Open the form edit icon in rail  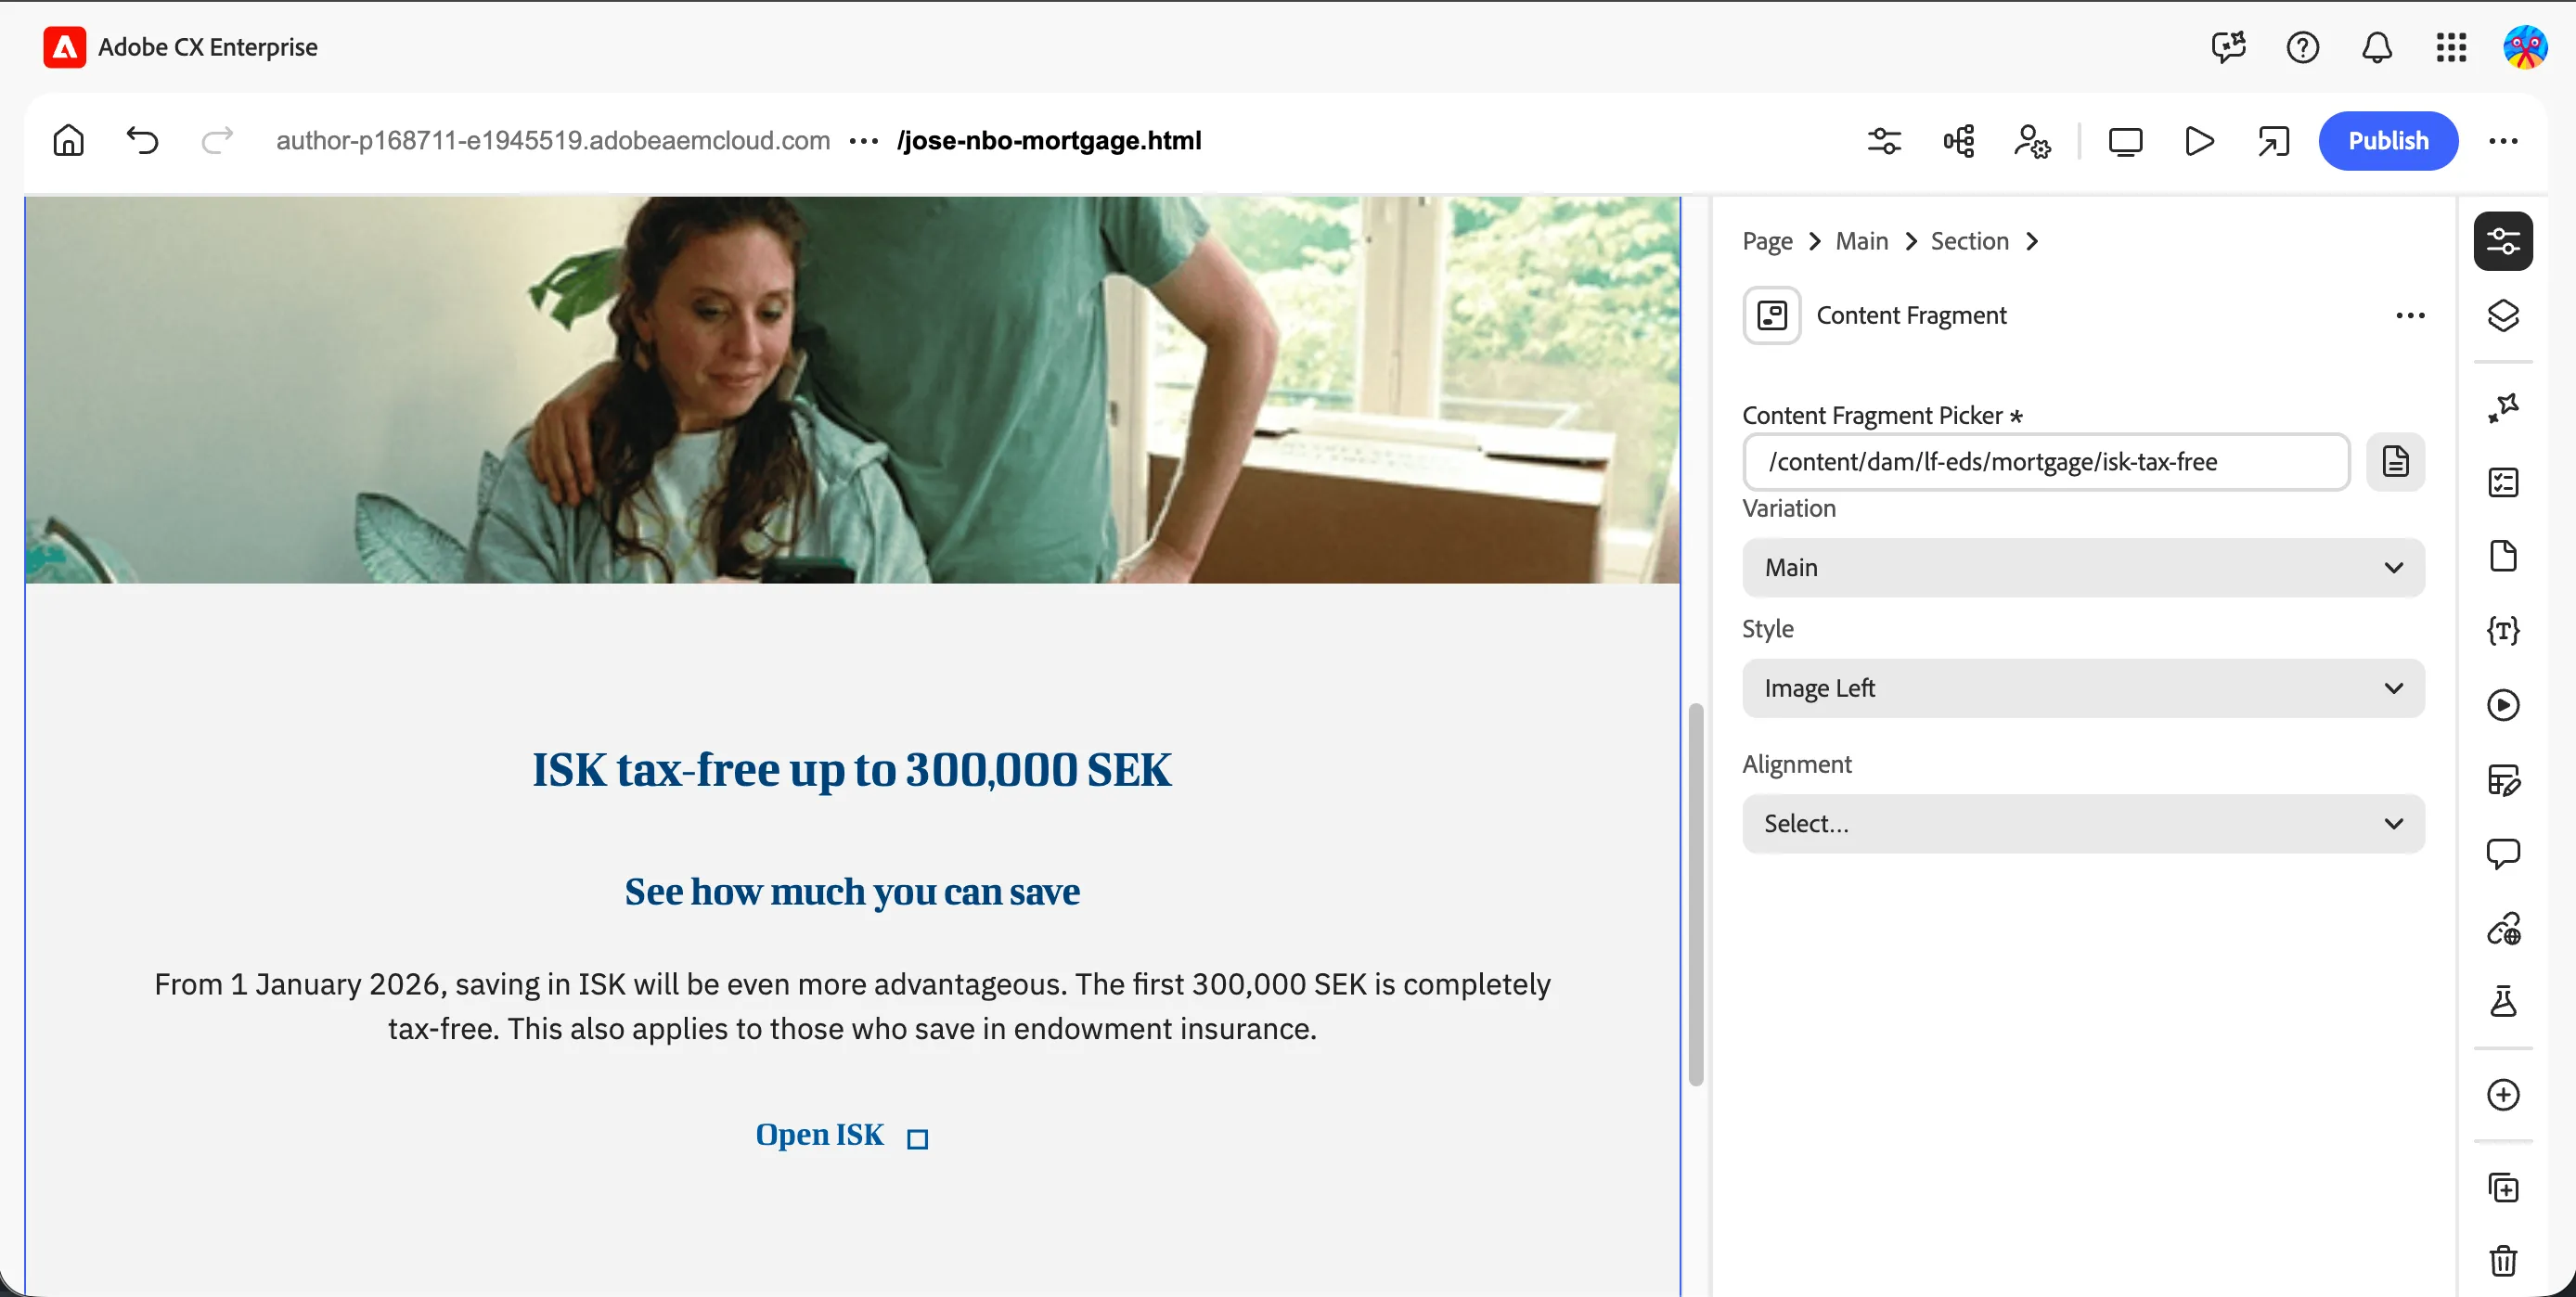[x=2502, y=779]
